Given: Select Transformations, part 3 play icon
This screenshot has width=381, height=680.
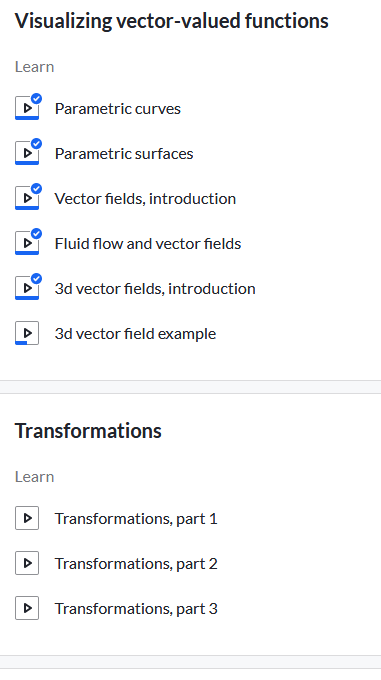Looking at the screenshot, I should coord(27,608).
